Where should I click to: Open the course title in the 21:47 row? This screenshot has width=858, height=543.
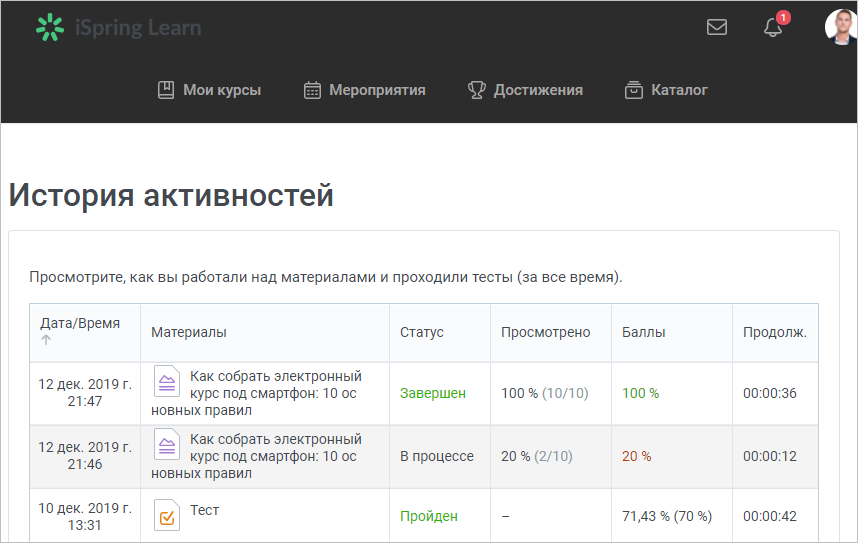point(256,393)
